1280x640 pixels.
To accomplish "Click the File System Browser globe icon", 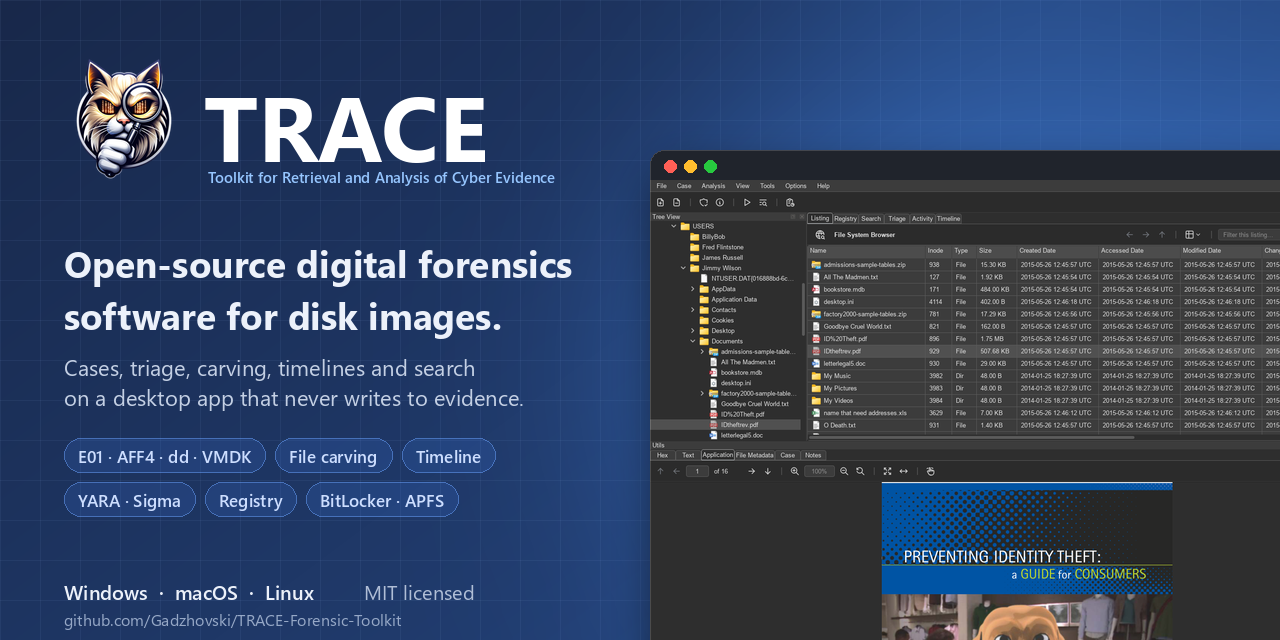I will [x=820, y=235].
